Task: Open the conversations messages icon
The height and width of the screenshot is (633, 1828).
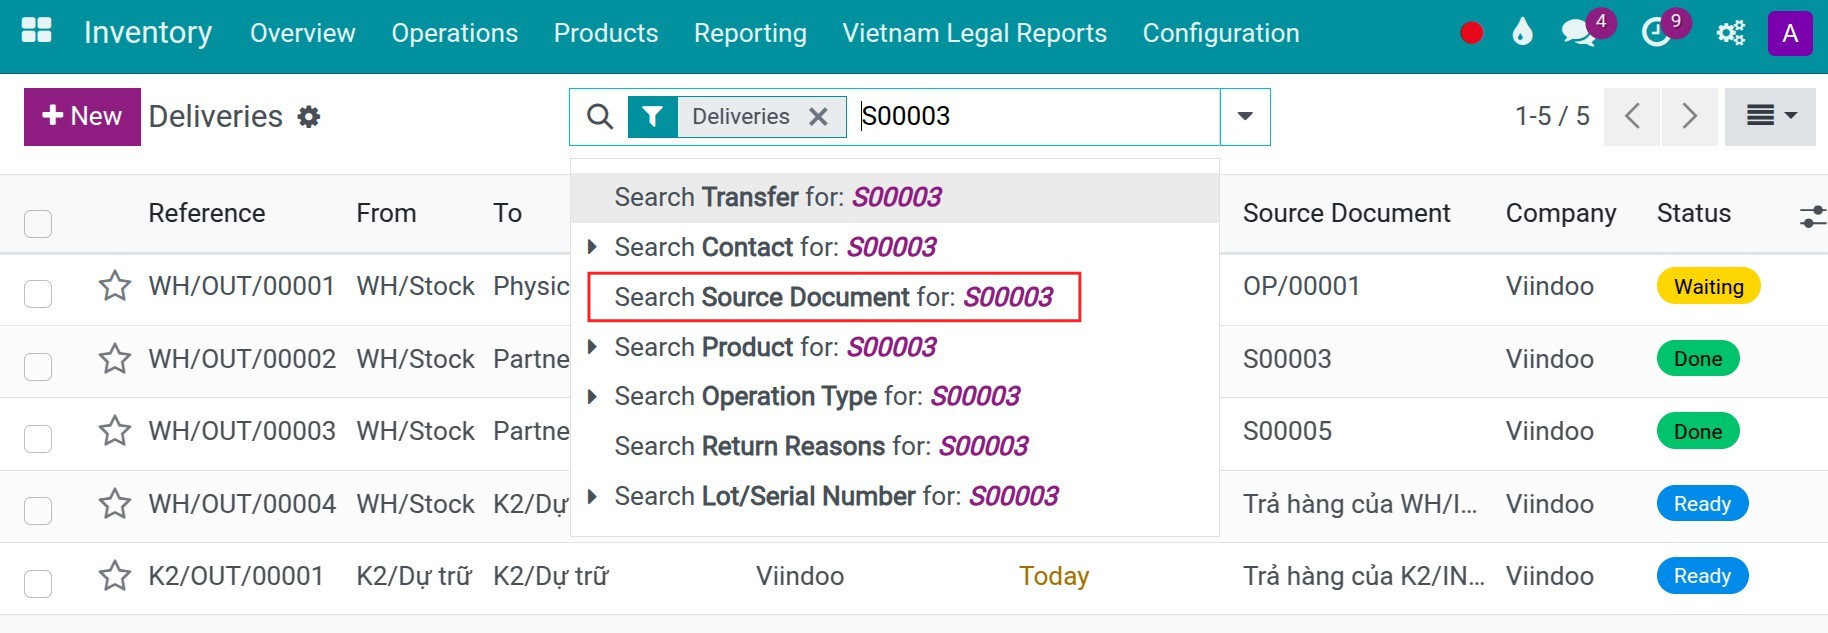Action: pyautogui.click(x=1579, y=33)
